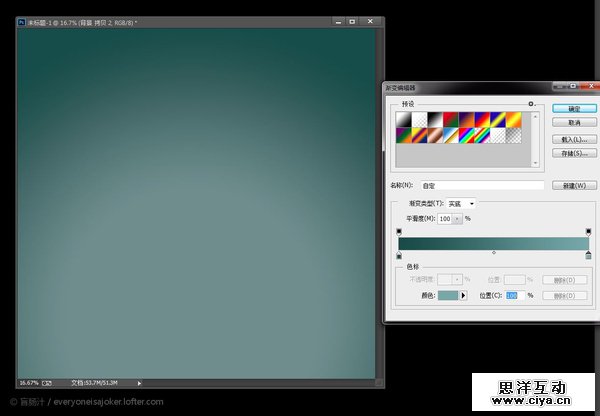This screenshot has height=416, width=600.
Task: Select the right opacity stop
Action: point(588,232)
